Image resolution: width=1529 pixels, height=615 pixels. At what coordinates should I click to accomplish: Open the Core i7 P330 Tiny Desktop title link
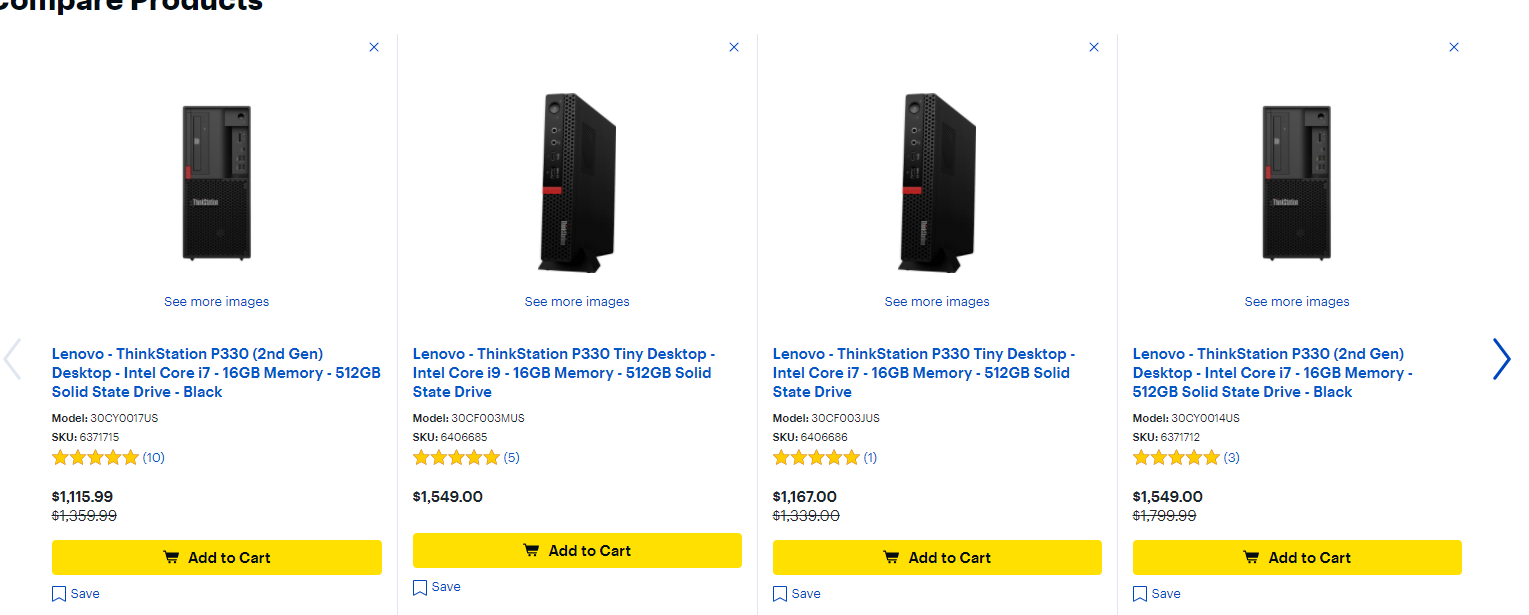tap(924, 373)
